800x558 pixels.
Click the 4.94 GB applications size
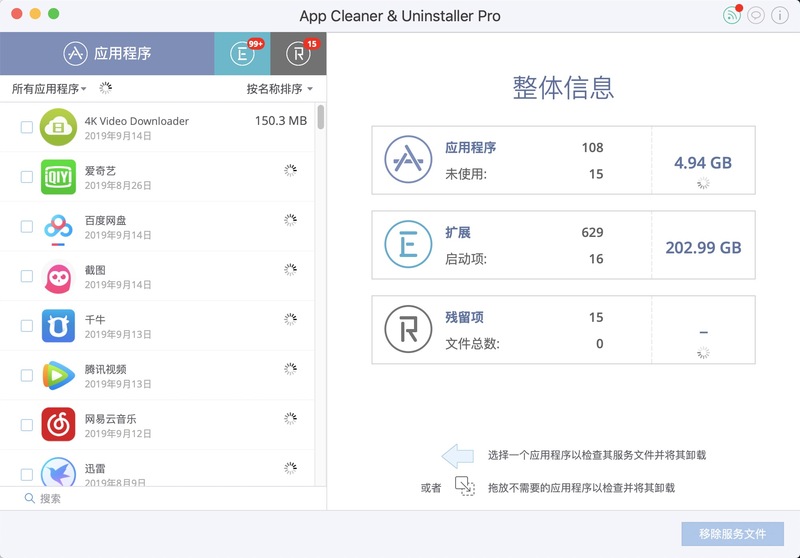tap(703, 163)
